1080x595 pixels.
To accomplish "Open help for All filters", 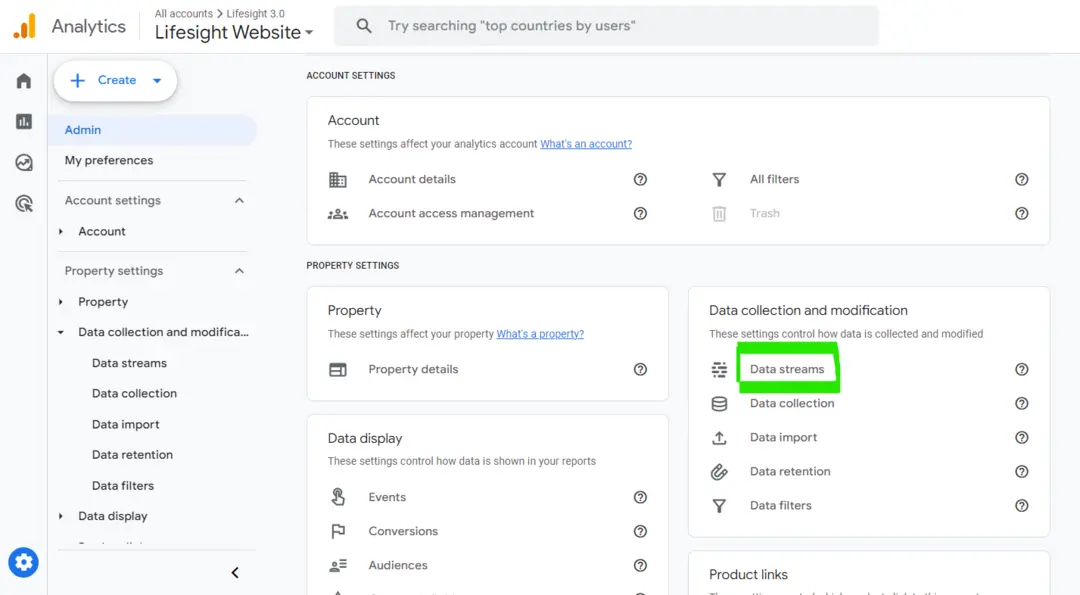I will (x=1022, y=180).
